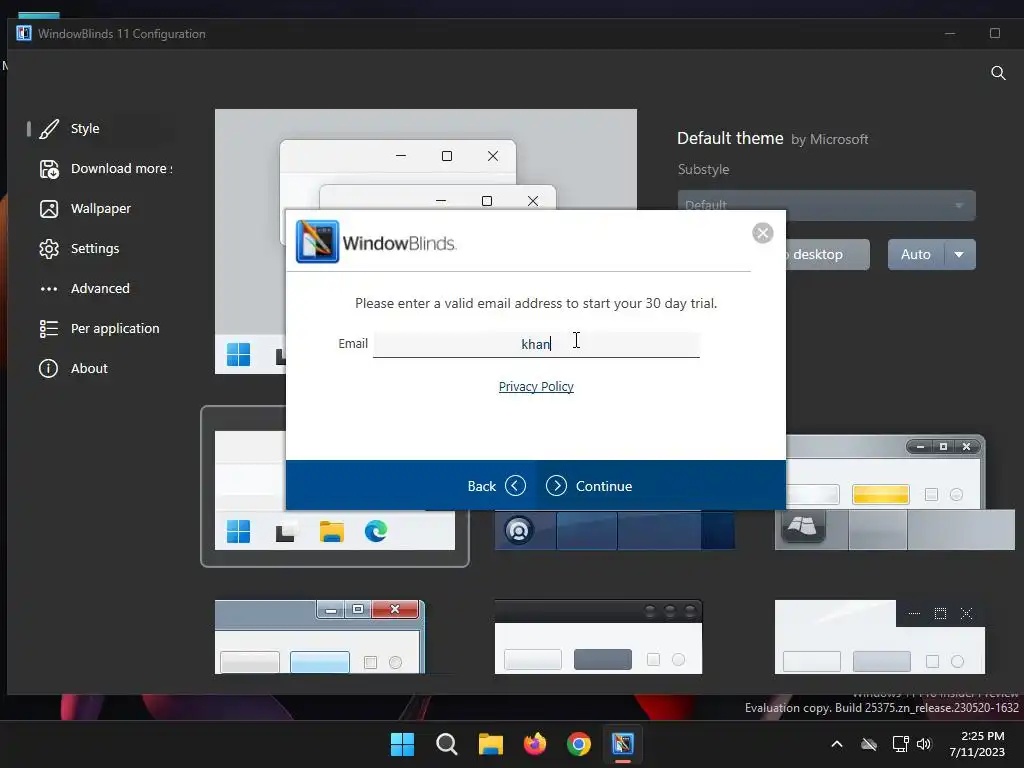Select the white and dark corner style thumbnail
The width and height of the screenshot is (1024, 768).
(x=880, y=637)
